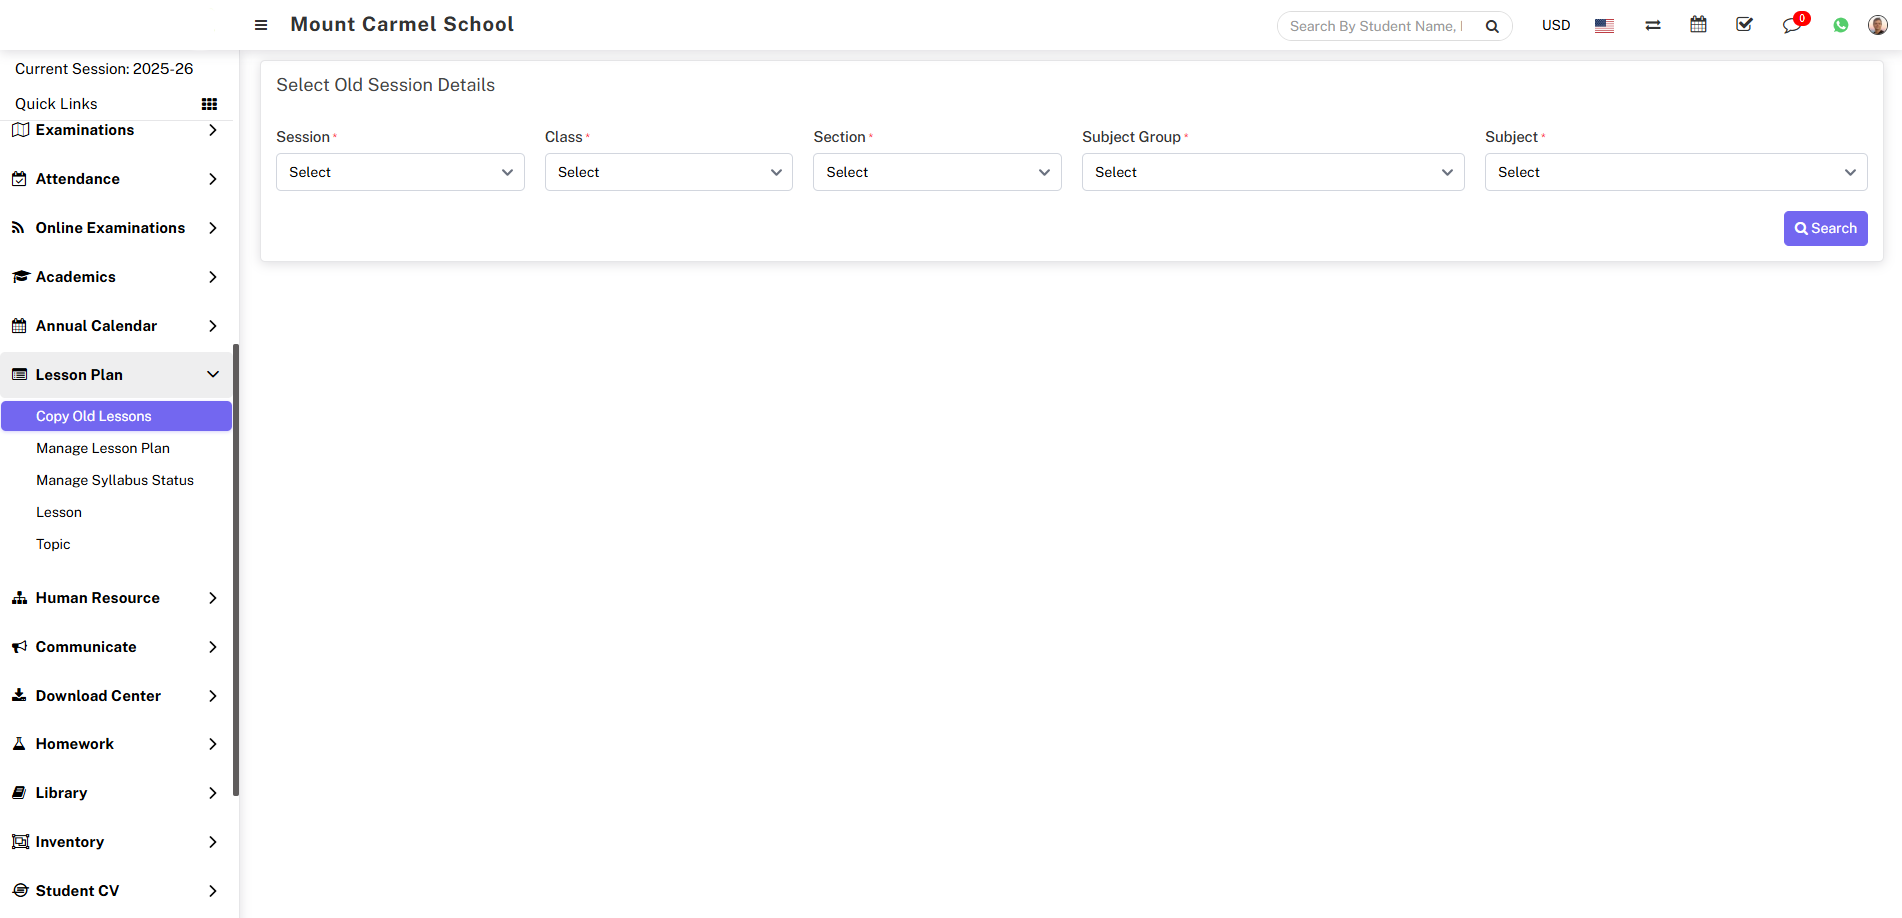The width and height of the screenshot is (1902, 918).
Task: Open the Class dropdown
Action: pos(668,172)
